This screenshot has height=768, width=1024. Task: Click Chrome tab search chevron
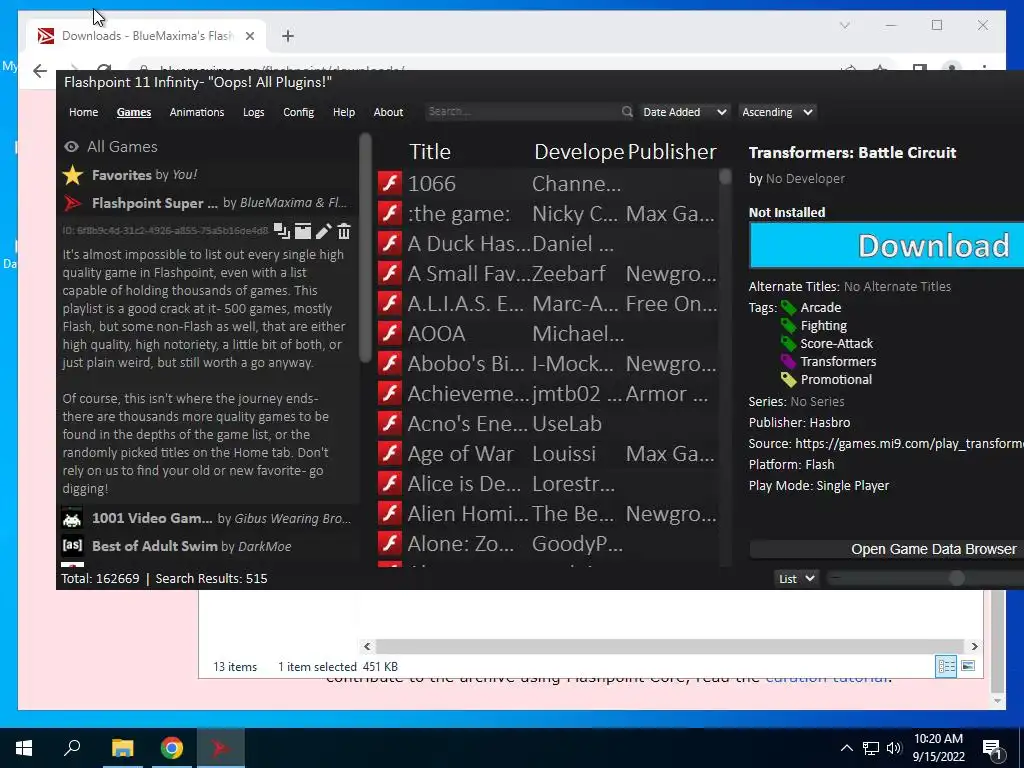(844, 25)
